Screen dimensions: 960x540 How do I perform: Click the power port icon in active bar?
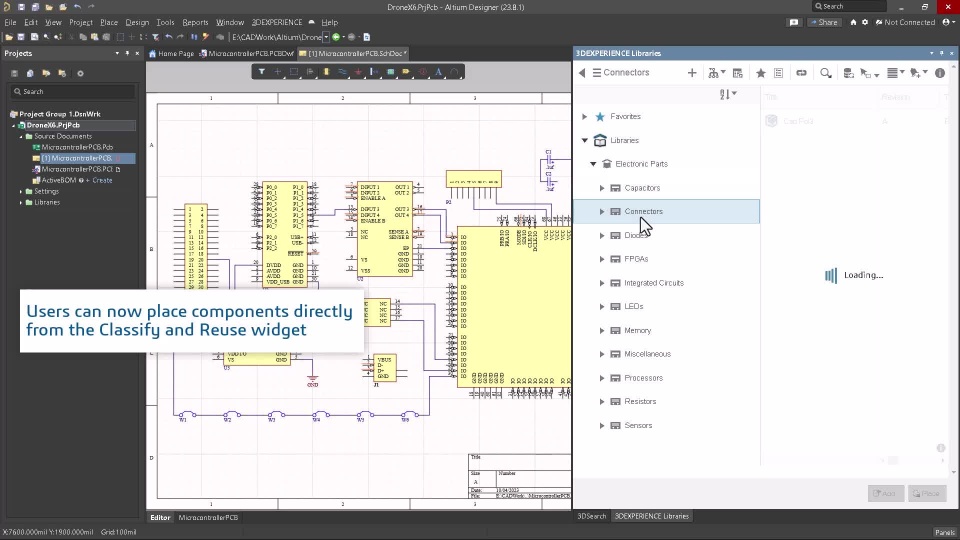tap(358, 72)
